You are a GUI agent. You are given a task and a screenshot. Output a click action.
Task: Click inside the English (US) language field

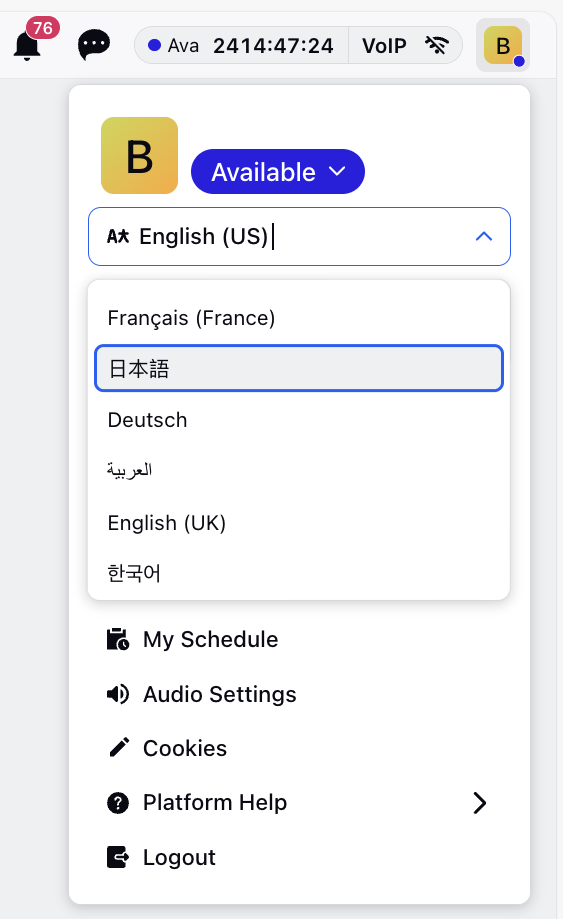(299, 236)
